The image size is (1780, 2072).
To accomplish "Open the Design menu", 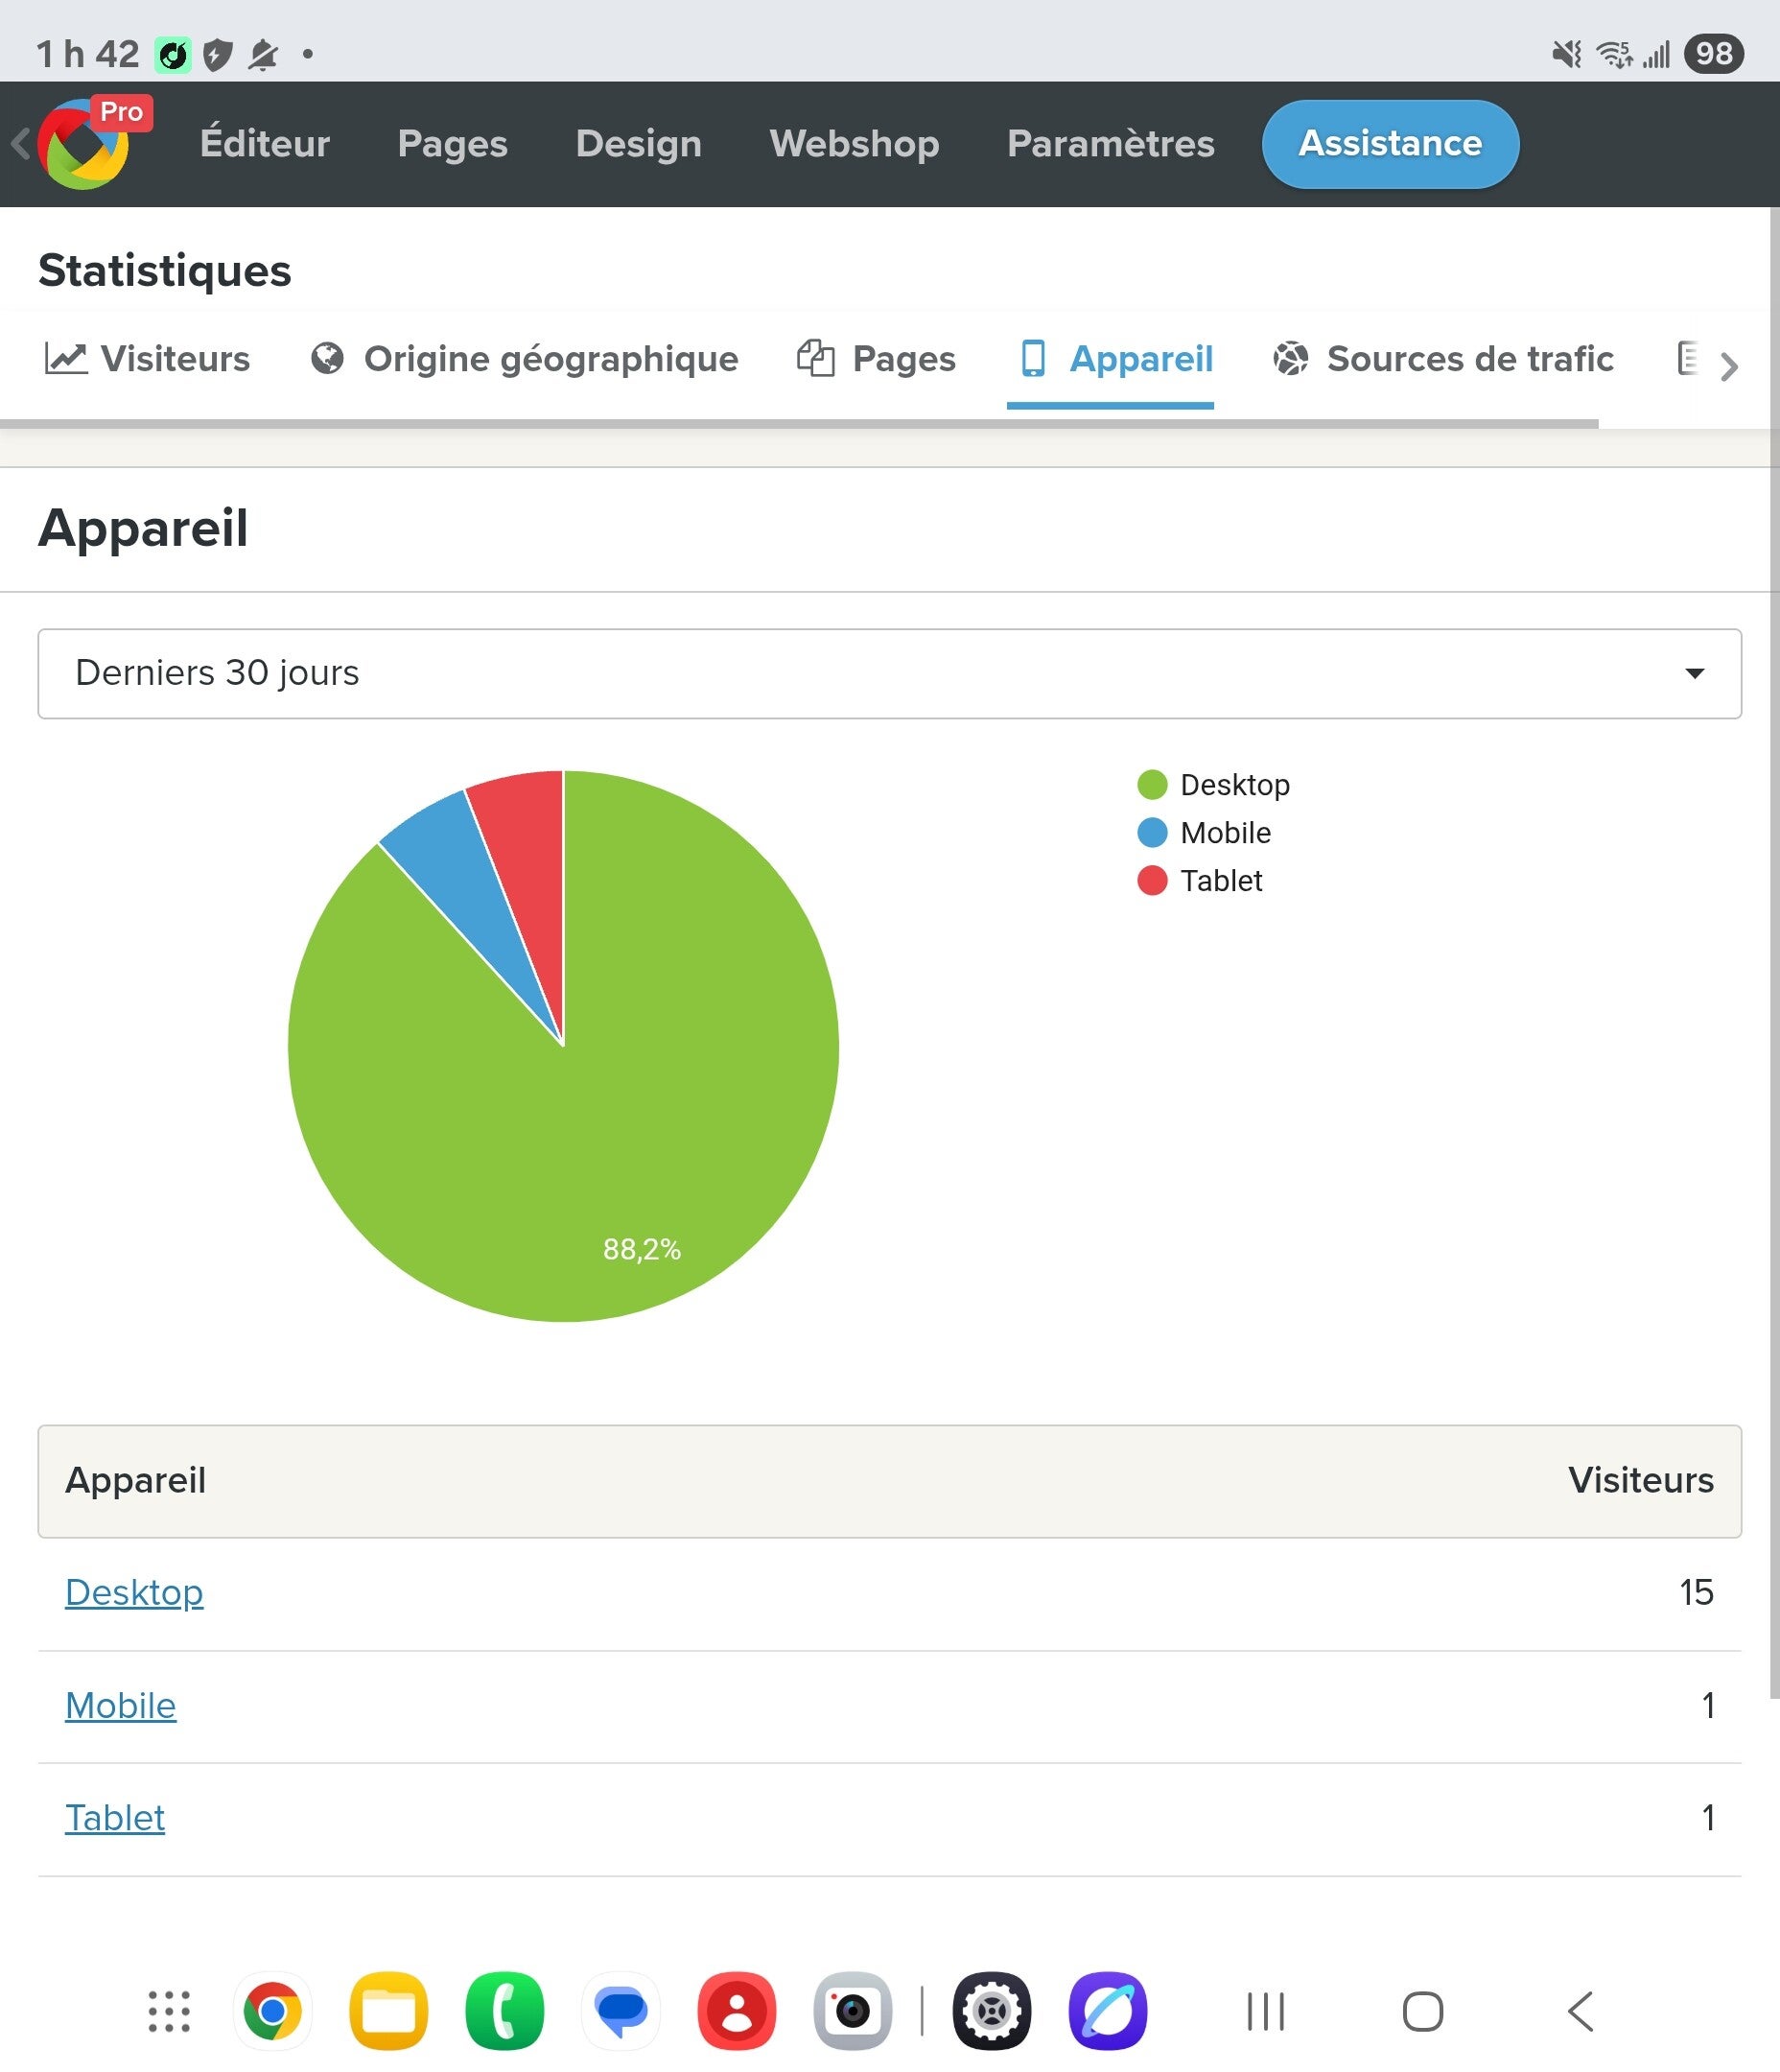I will [x=638, y=143].
